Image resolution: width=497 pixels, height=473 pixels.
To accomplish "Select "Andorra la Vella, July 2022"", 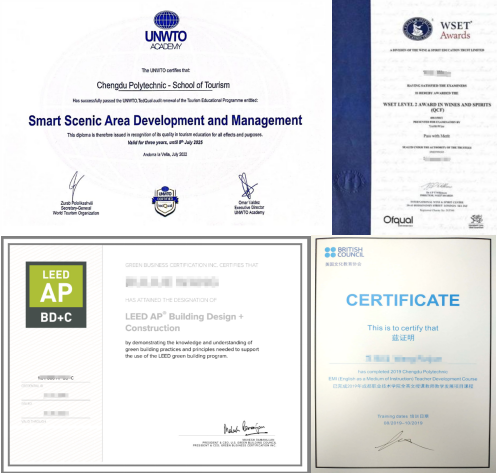I will coord(165,154).
